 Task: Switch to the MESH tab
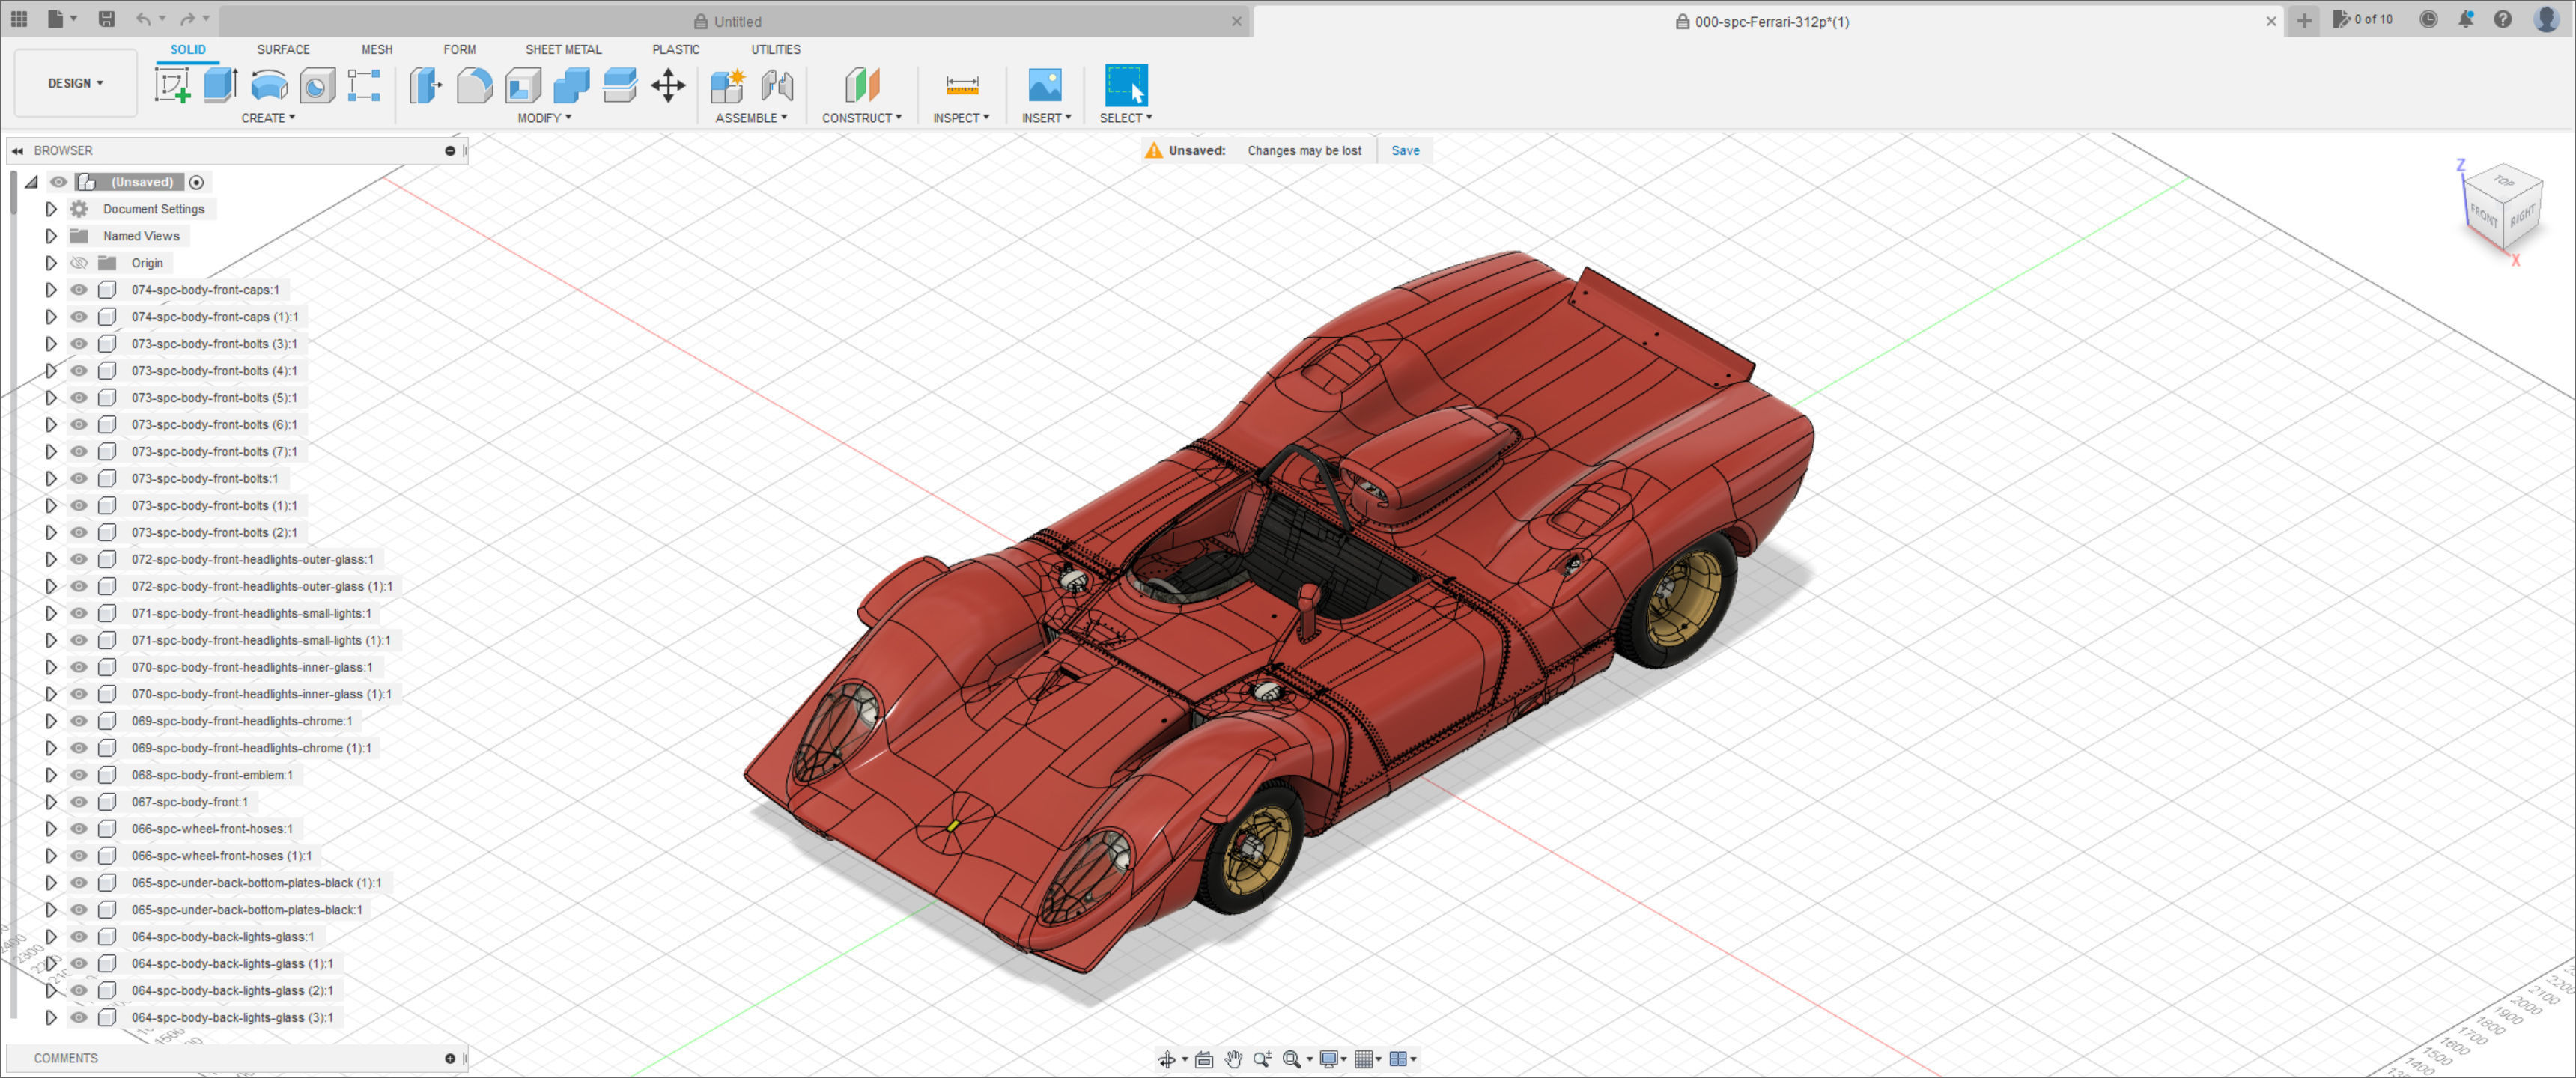pyautogui.click(x=377, y=49)
